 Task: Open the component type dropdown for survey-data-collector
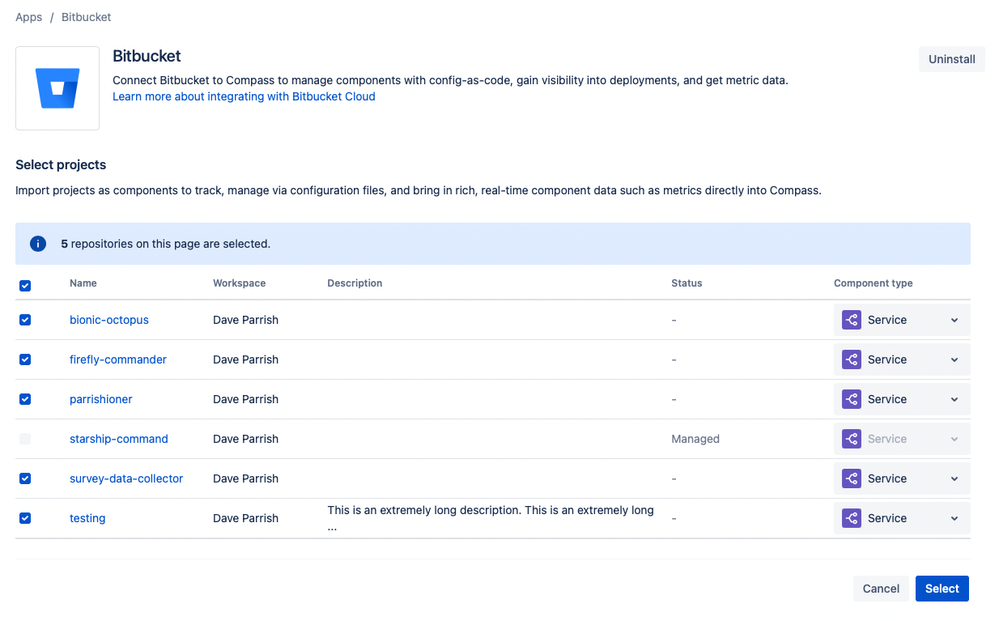(902, 478)
